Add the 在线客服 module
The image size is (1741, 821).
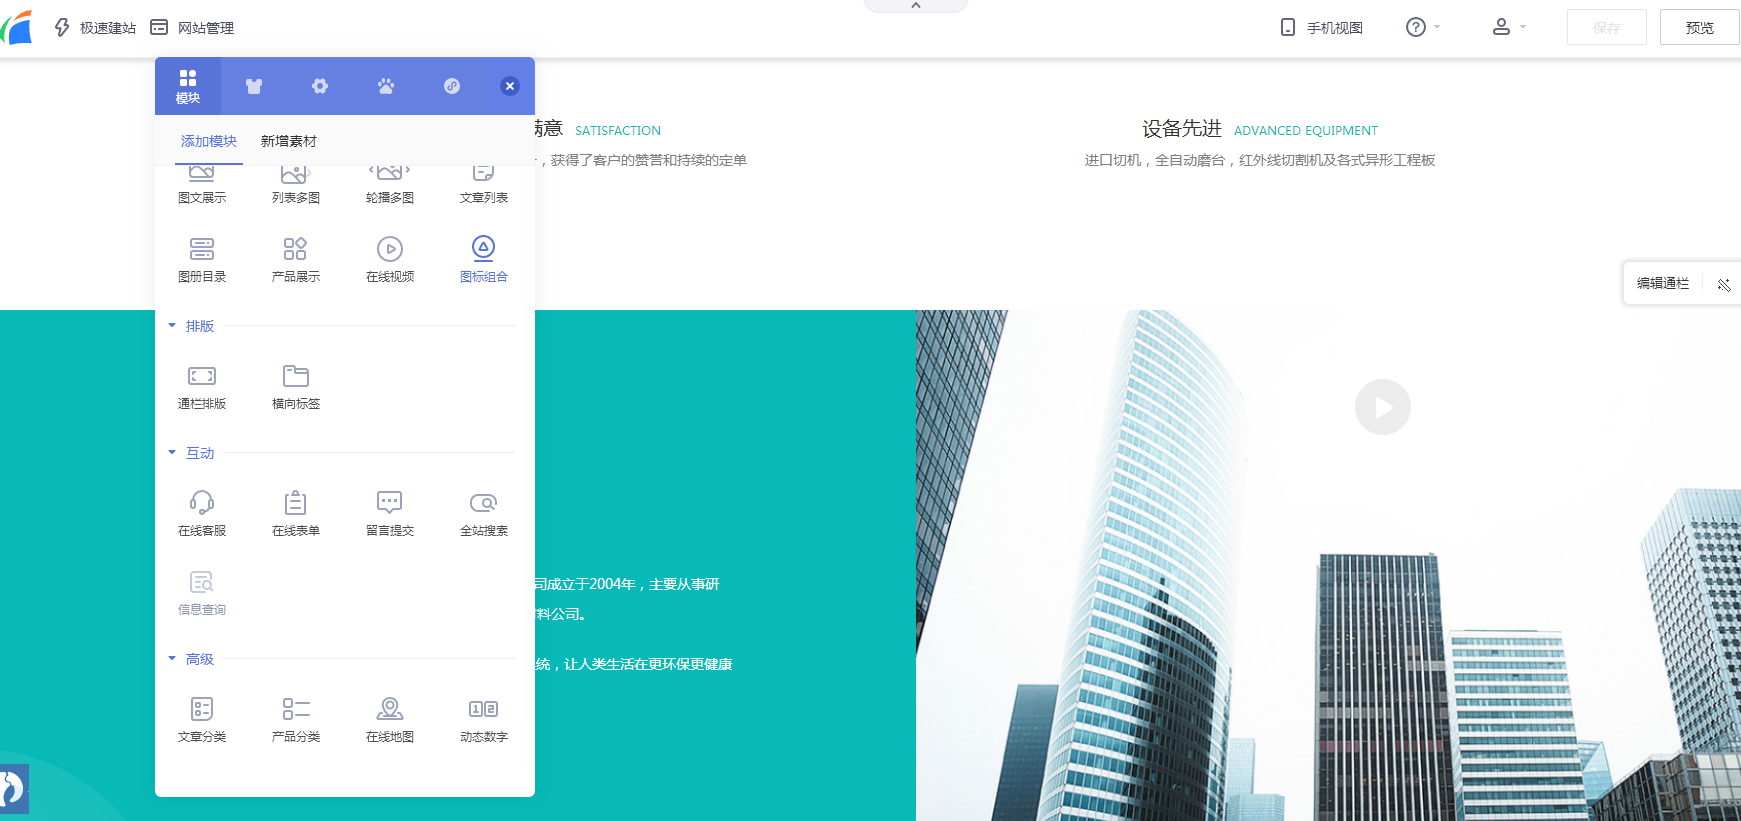[x=201, y=513]
